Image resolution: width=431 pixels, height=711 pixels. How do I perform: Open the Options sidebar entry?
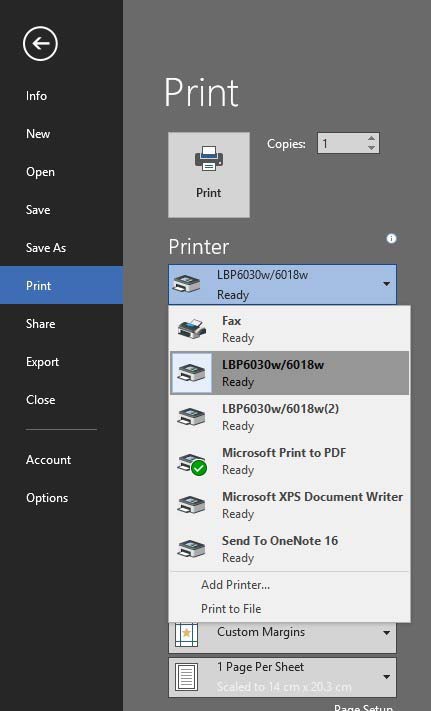click(x=47, y=497)
